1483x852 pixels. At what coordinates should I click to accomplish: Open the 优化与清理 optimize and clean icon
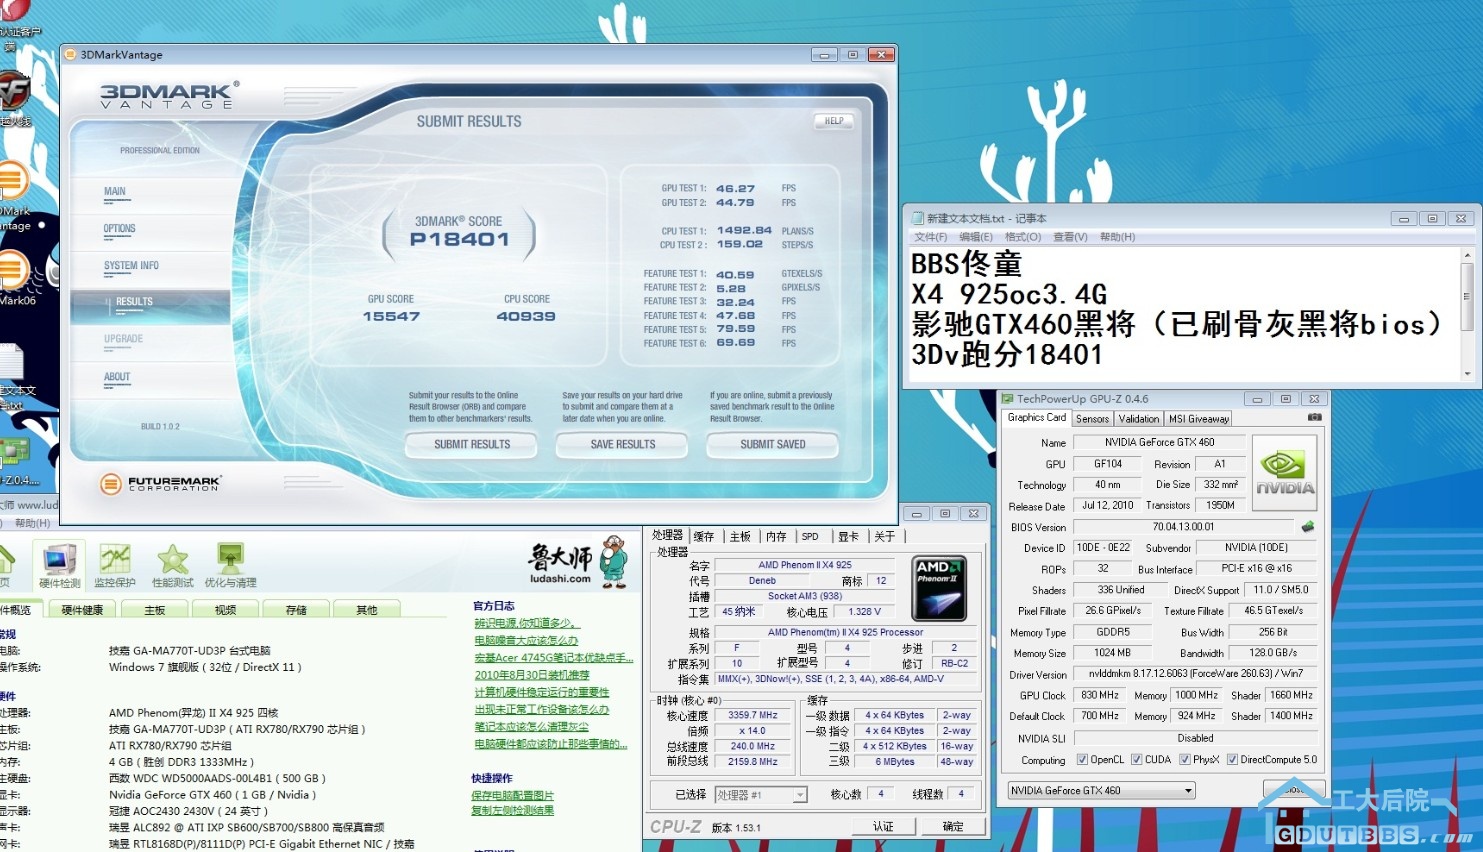tap(230, 565)
